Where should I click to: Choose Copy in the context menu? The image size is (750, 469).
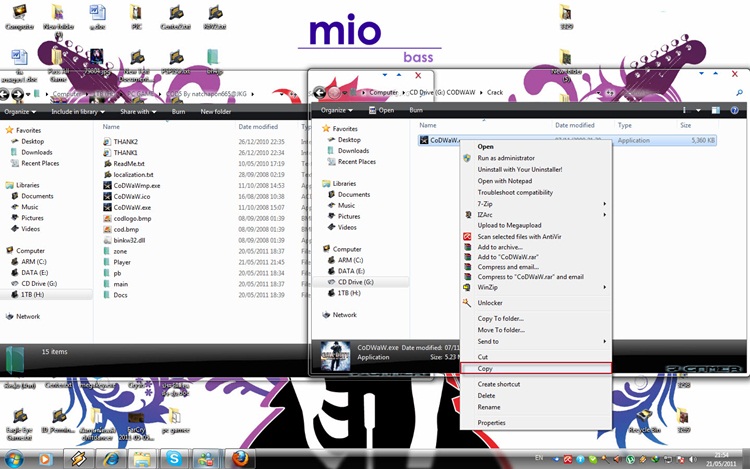[x=536, y=369]
